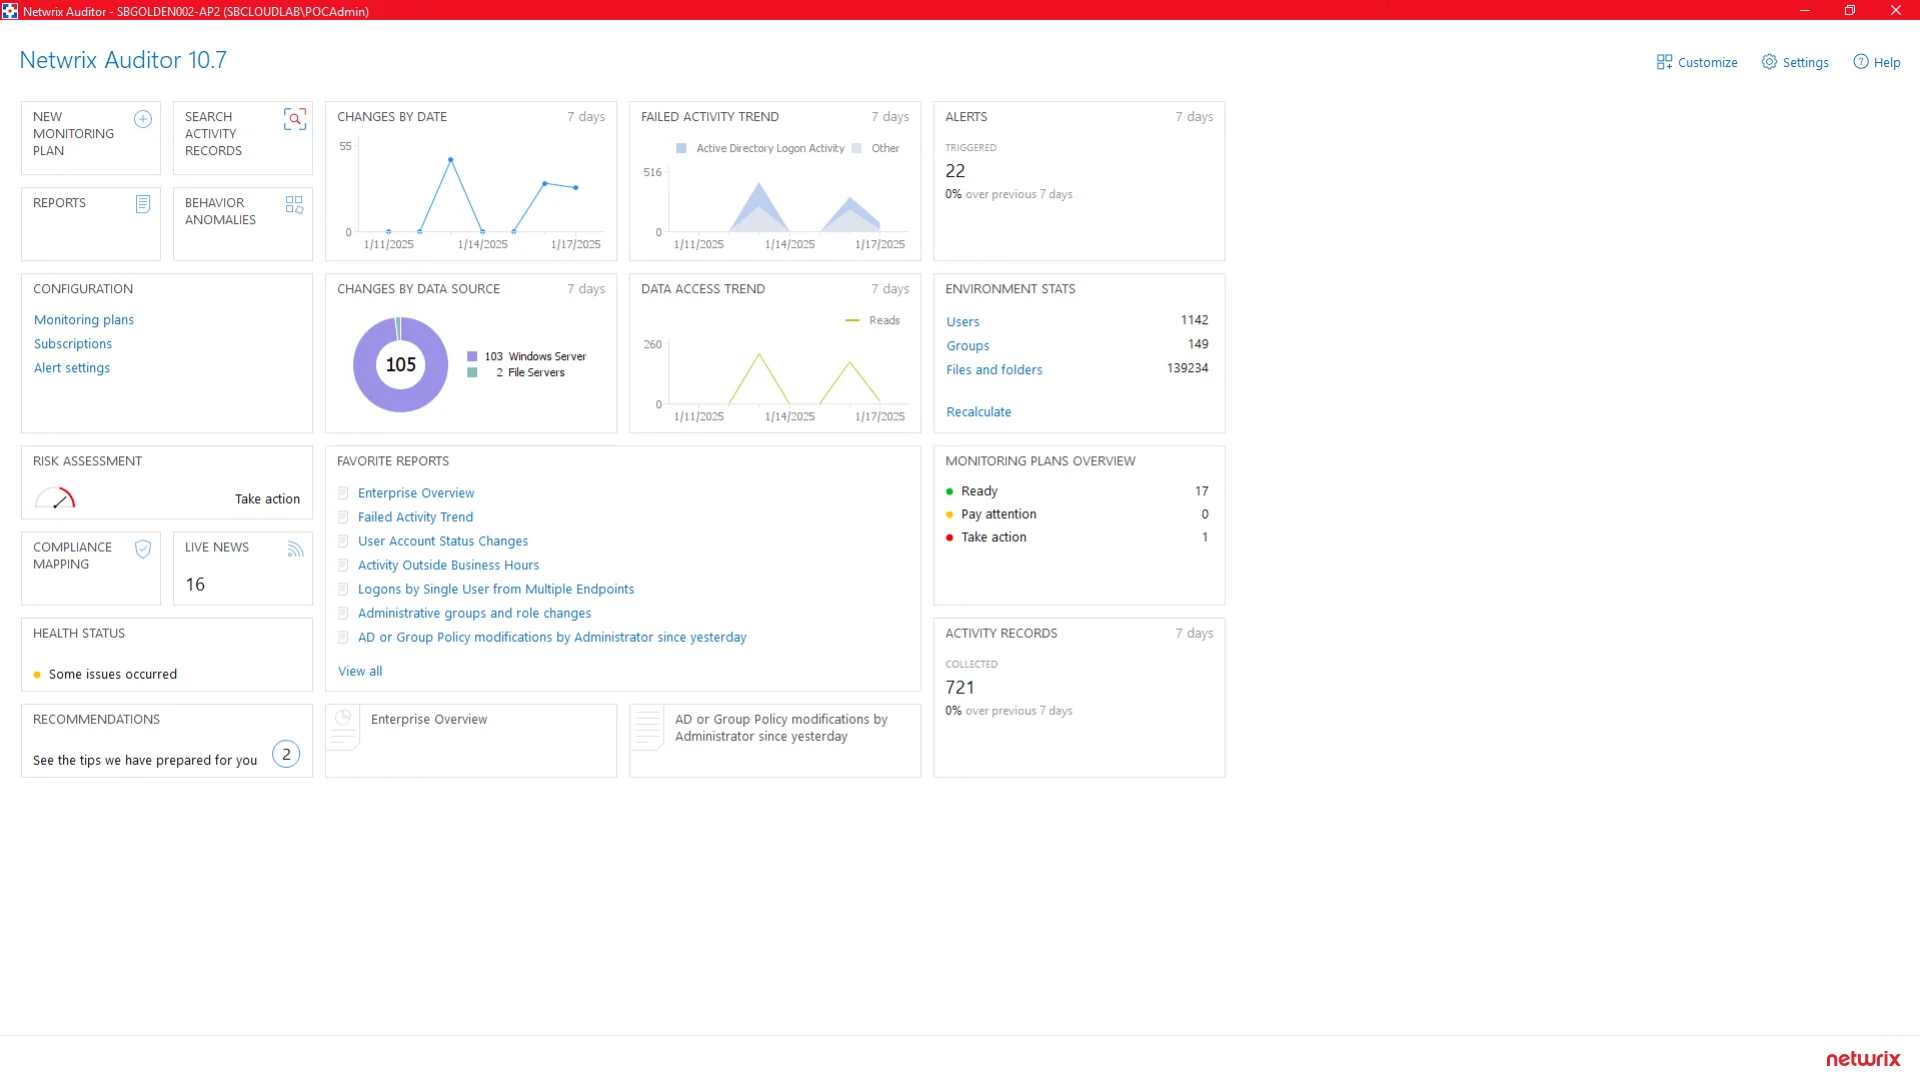Open the Behavior Anomalies grid icon

[294, 204]
